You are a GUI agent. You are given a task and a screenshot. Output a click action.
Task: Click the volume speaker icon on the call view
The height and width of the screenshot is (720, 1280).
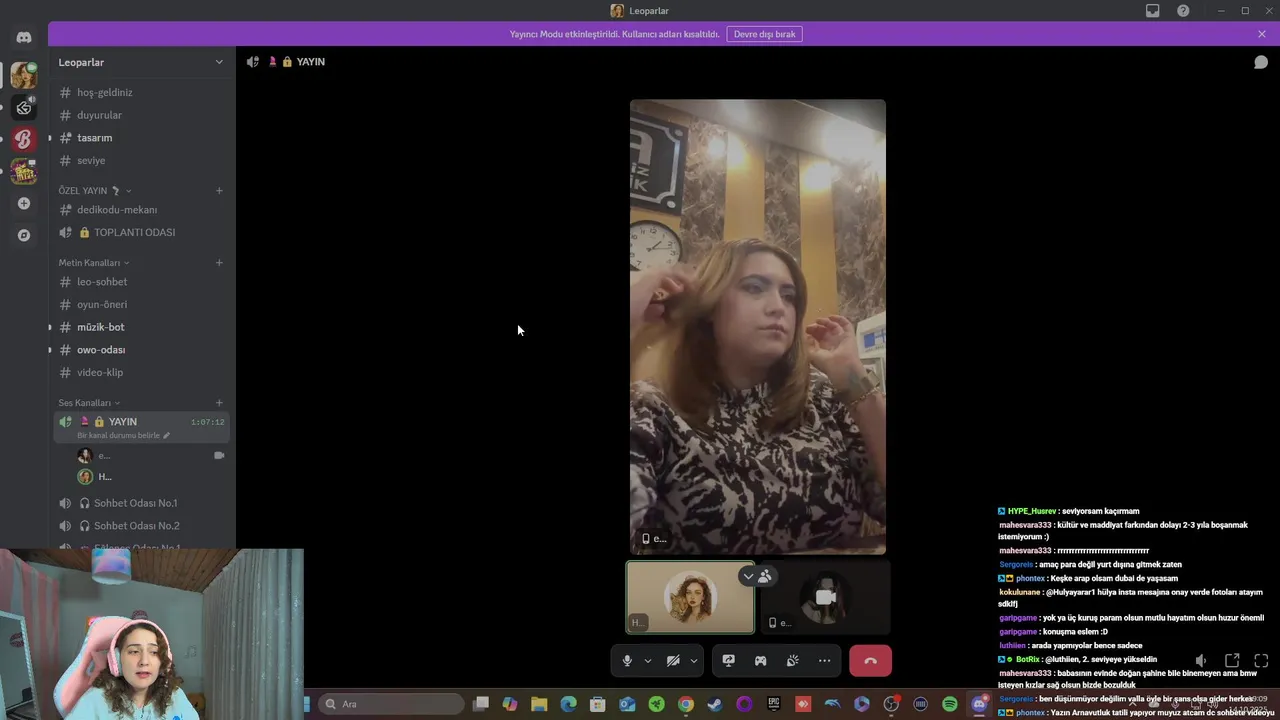pos(1201,661)
